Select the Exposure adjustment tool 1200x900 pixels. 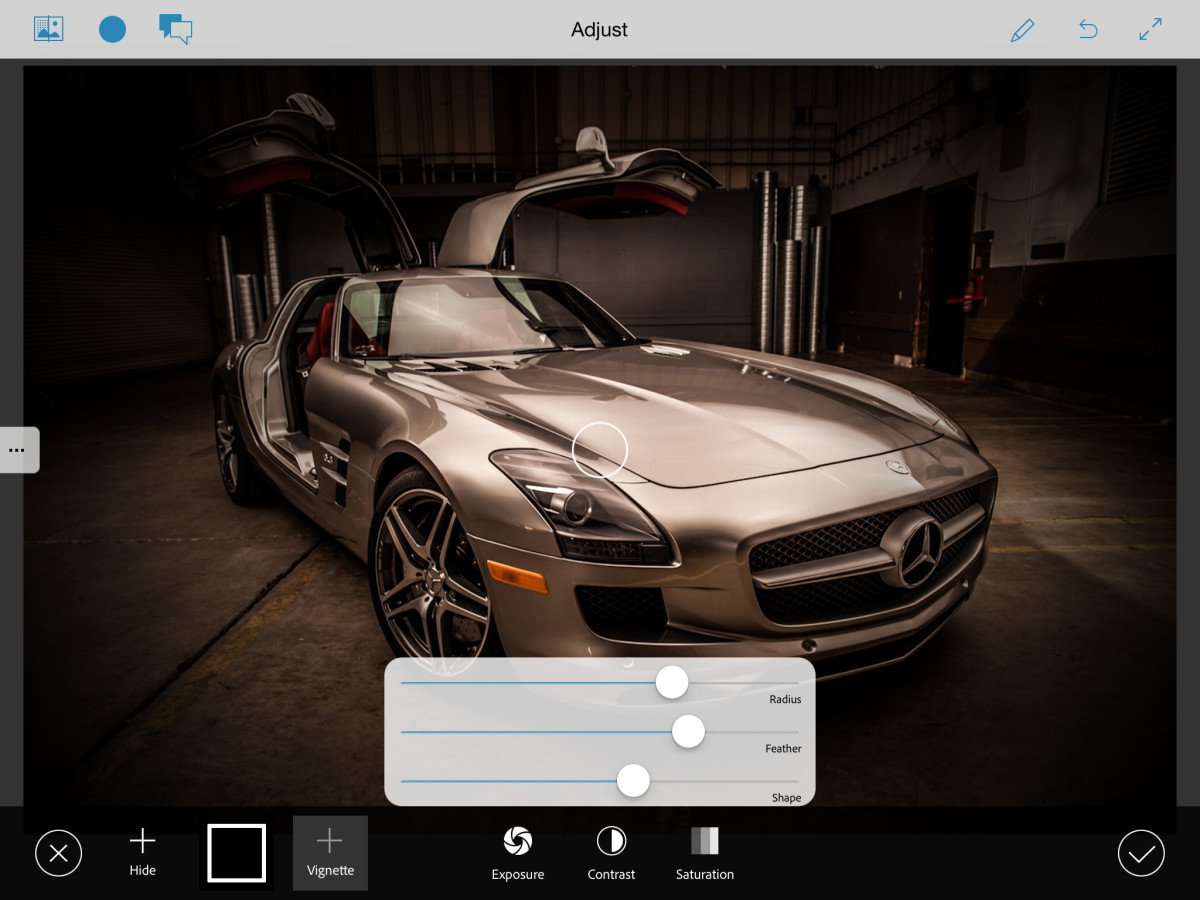point(517,852)
